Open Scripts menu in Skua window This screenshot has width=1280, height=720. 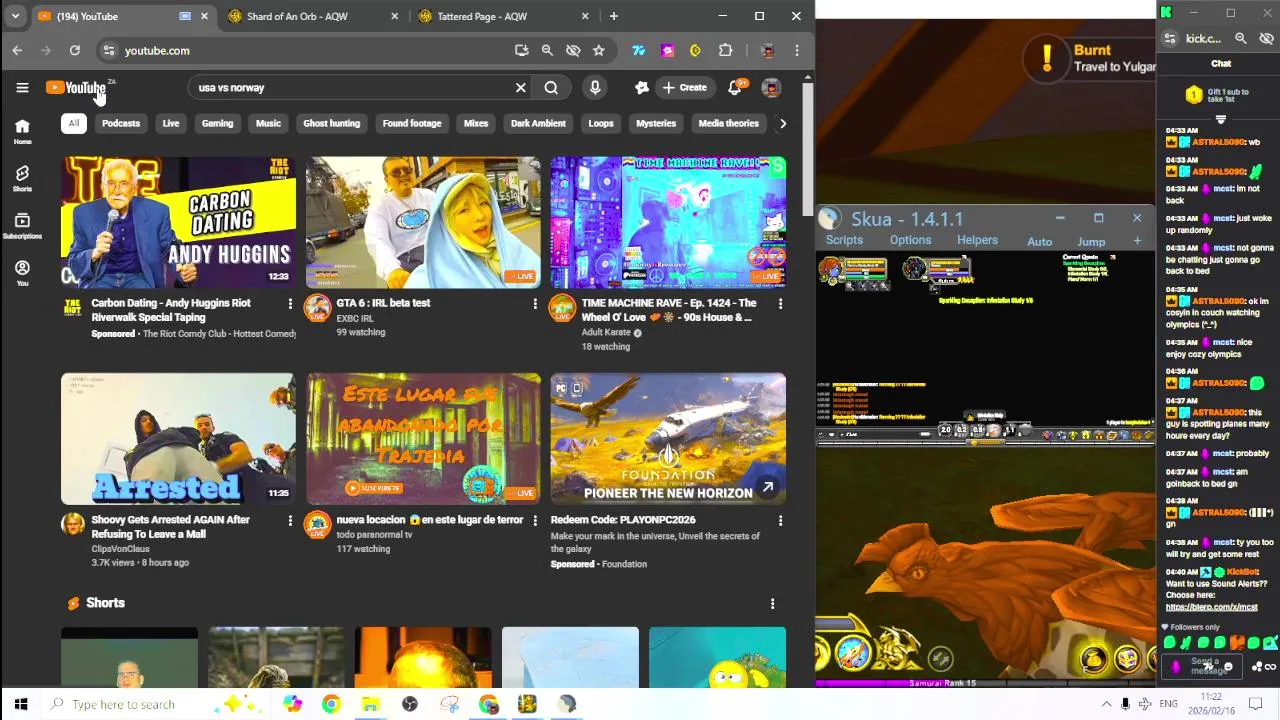point(844,241)
